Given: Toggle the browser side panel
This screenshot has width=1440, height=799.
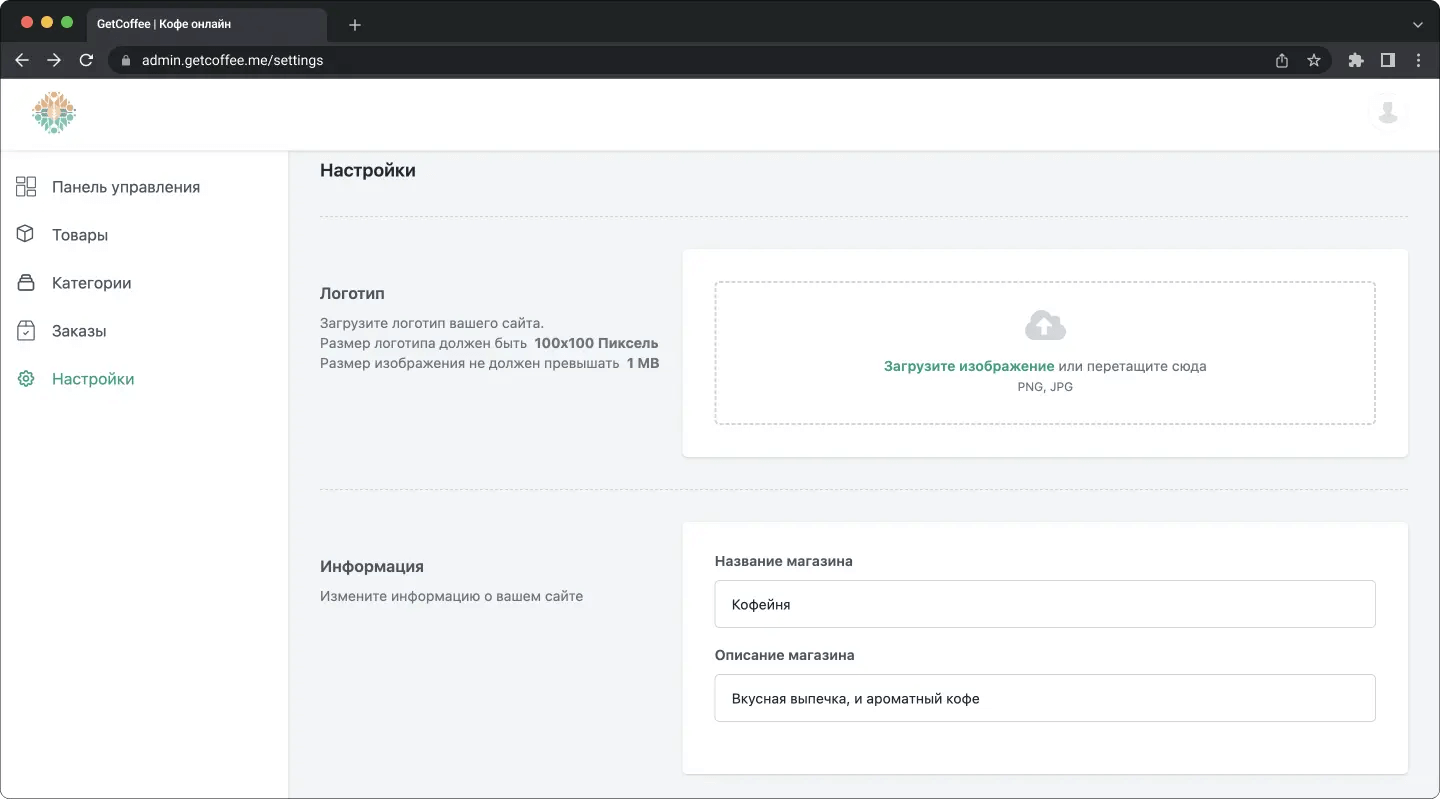Looking at the screenshot, I should (1388, 60).
